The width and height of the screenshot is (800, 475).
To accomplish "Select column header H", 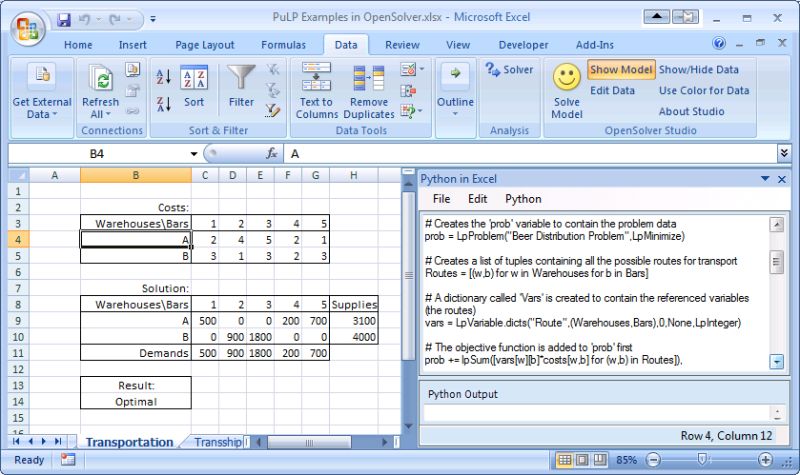I will pos(354,176).
